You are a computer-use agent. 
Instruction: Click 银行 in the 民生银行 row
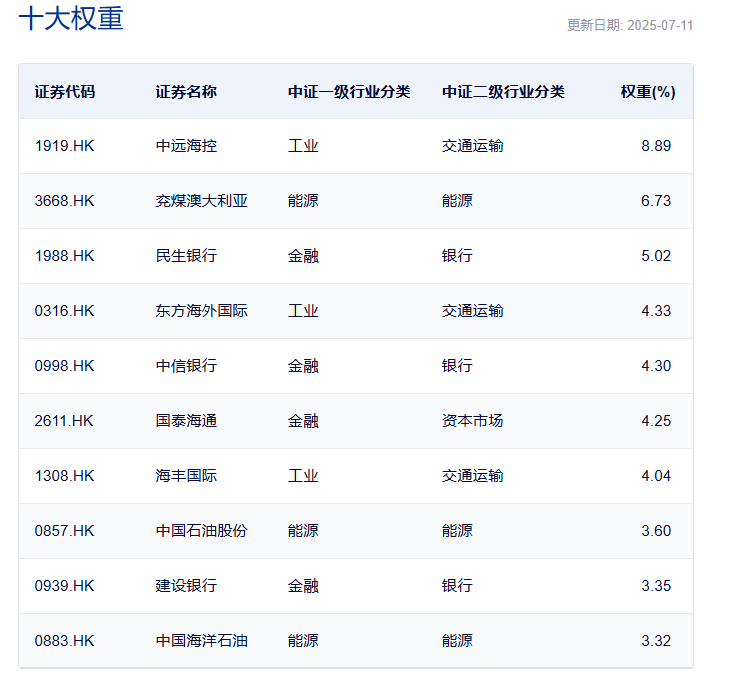[457, 256]
